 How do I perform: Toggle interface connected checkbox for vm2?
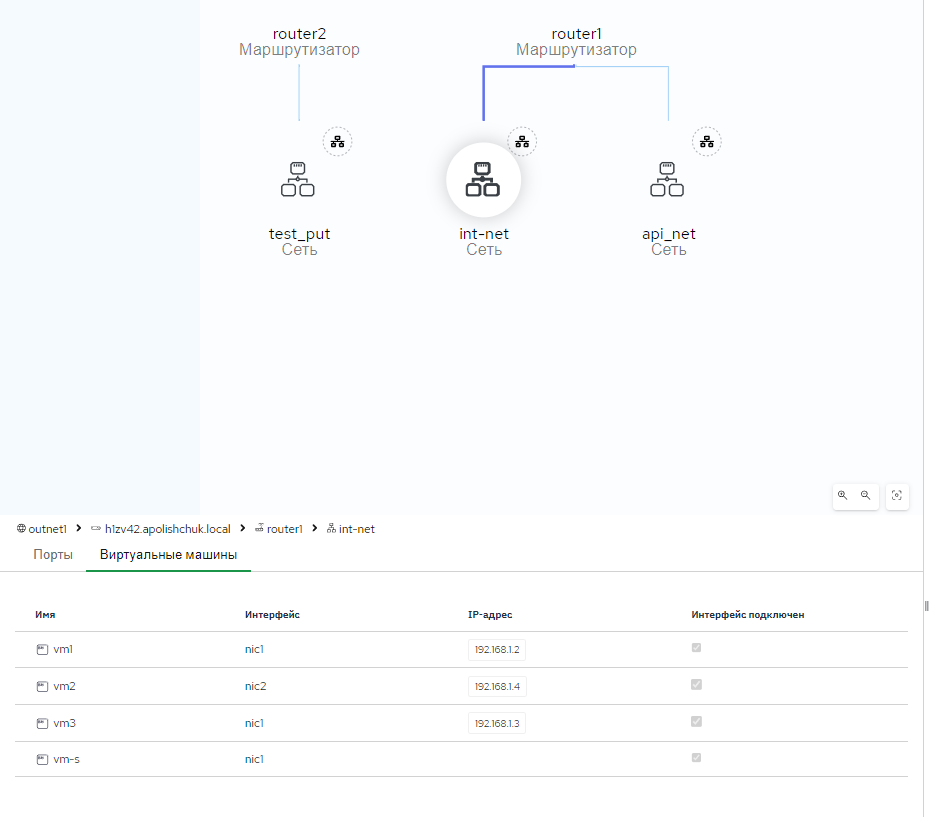(696, 684)
